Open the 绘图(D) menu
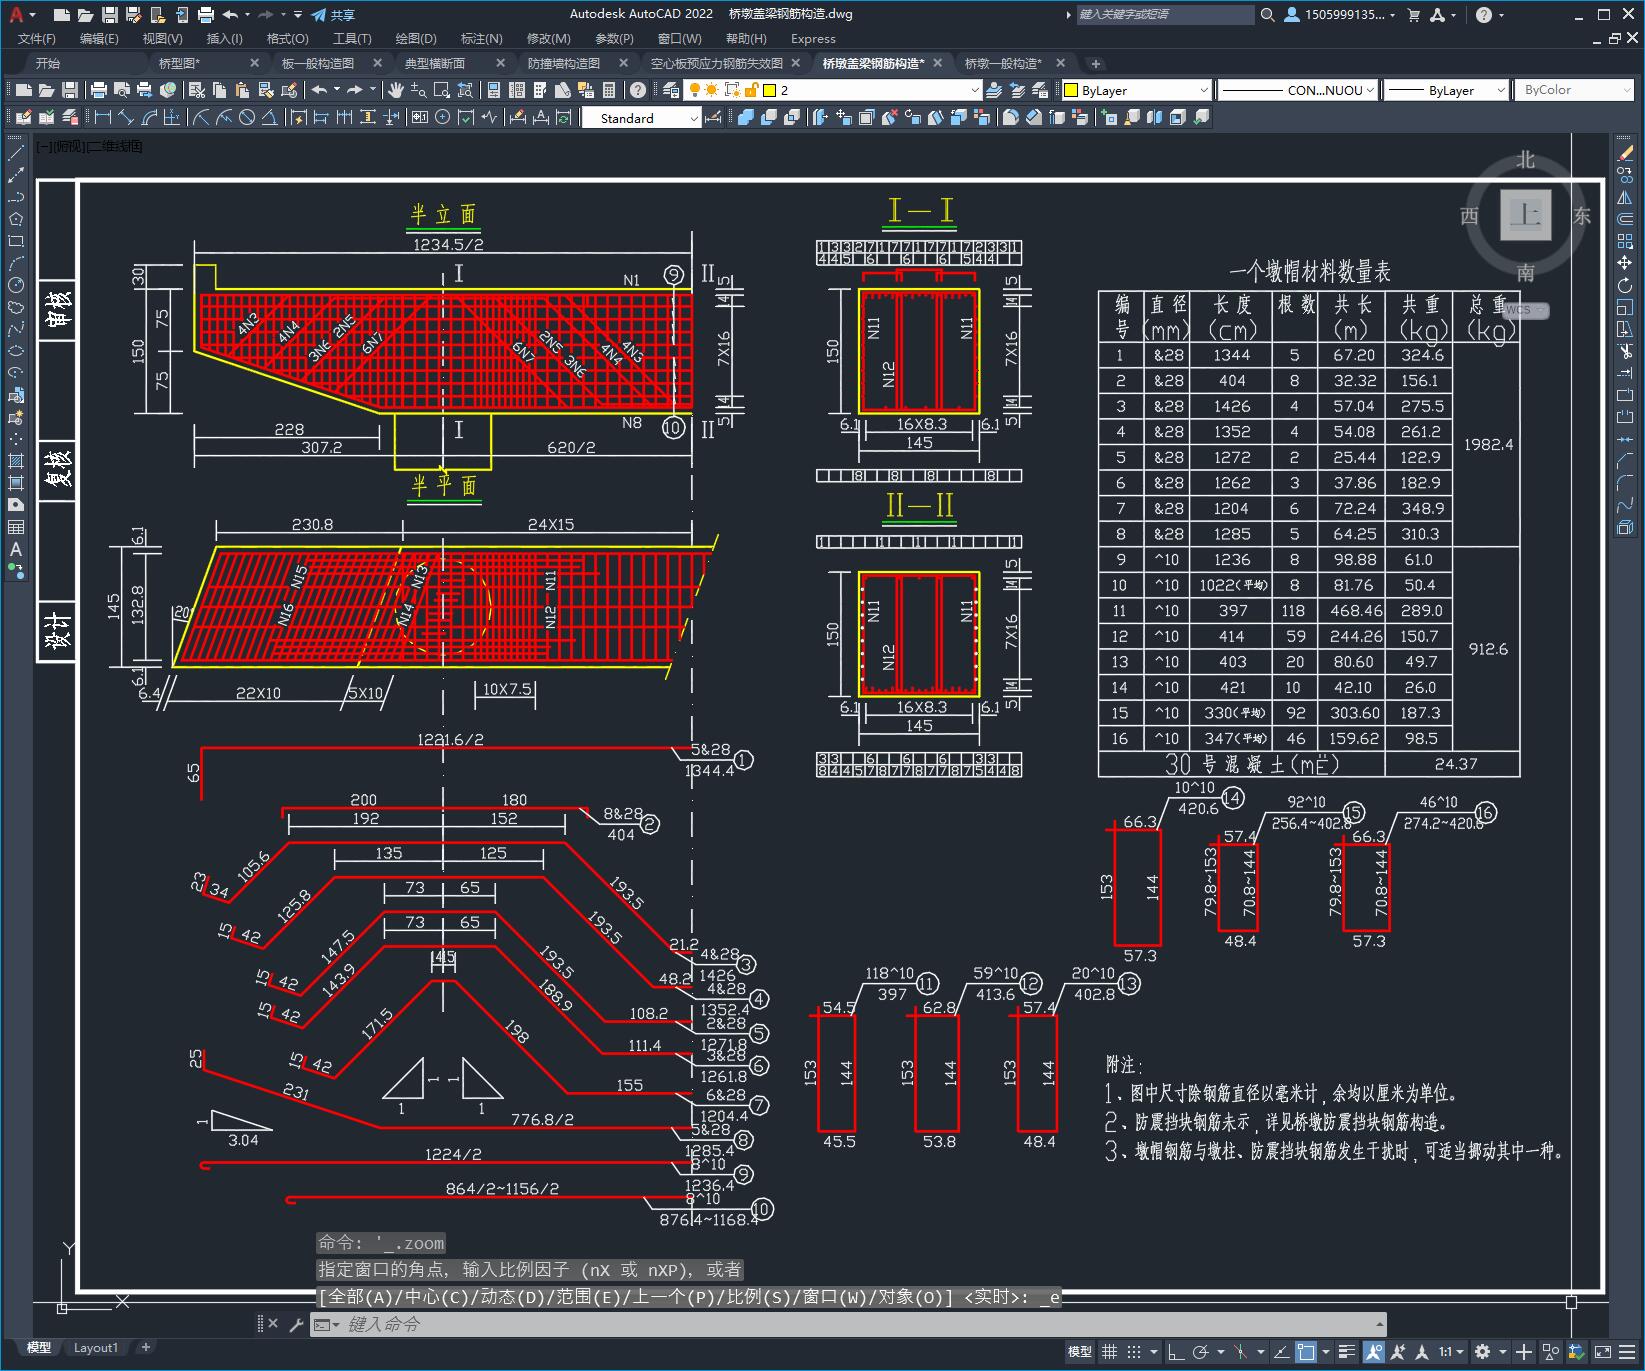The height and width of the screenshot is (1371, 1645). [x=416, y=39]
